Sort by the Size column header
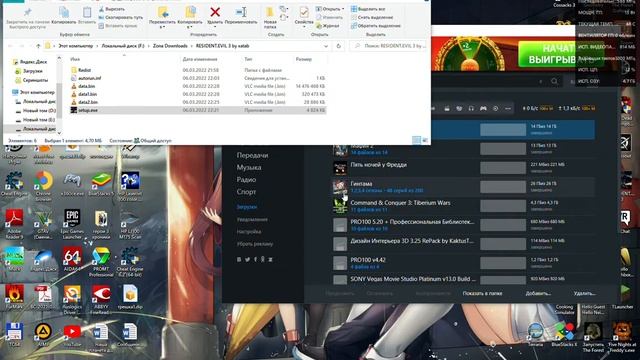Image resolution: width=640 pixels, height=360 pixels. pyautogui.click(x=304, y=59)
